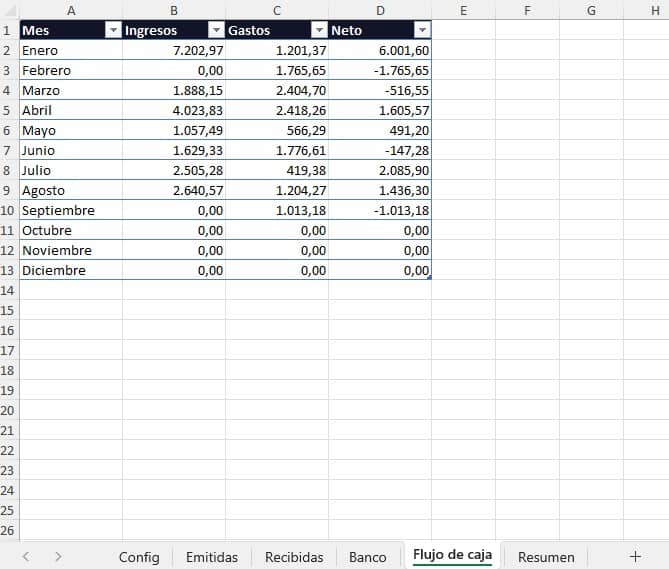The width and height of the screenshot is (669, 569).
Task: Click Abril's Ingresos cell 4.023,83
Action: coord(174,110)
